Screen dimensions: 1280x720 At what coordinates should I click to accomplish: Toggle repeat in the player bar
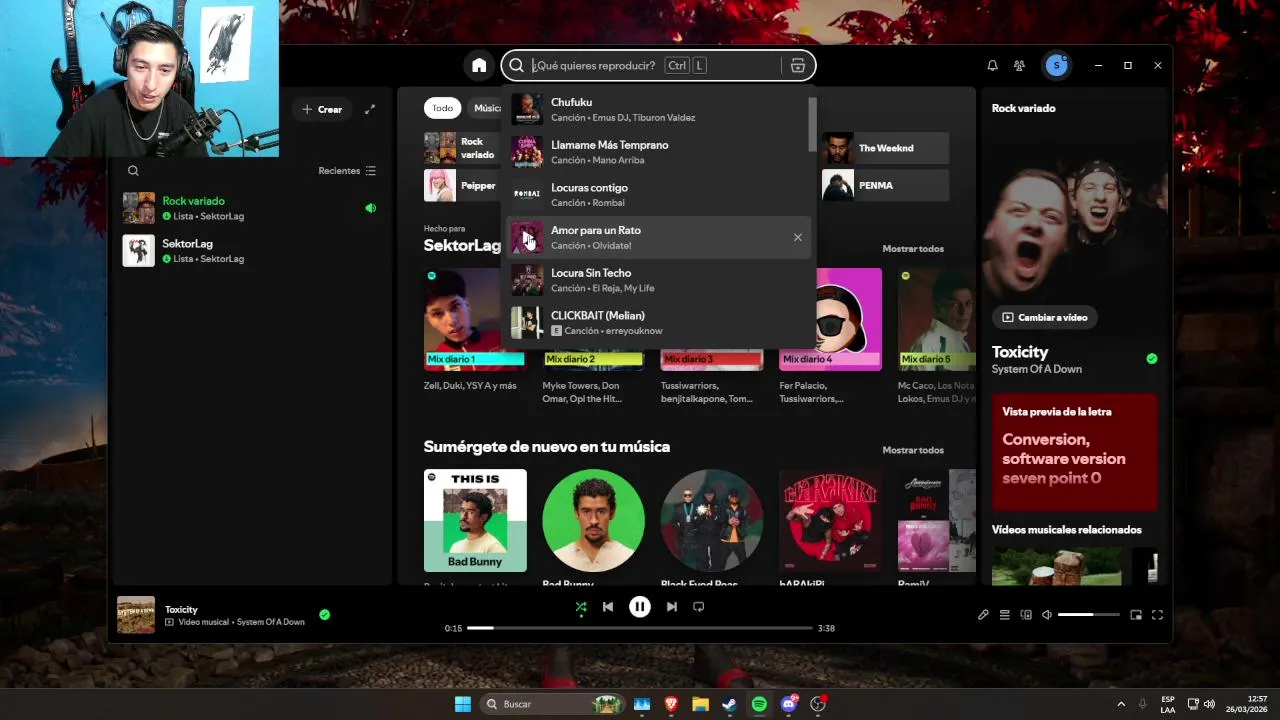699,607
